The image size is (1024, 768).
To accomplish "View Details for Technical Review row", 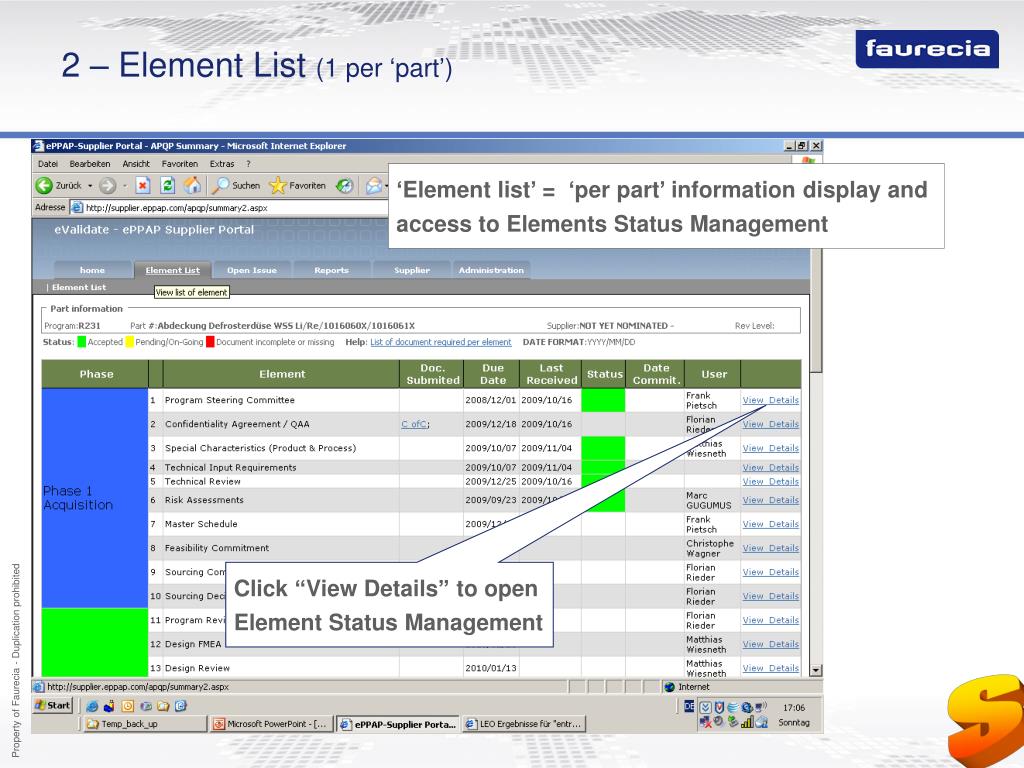I will tap(771, 481).
